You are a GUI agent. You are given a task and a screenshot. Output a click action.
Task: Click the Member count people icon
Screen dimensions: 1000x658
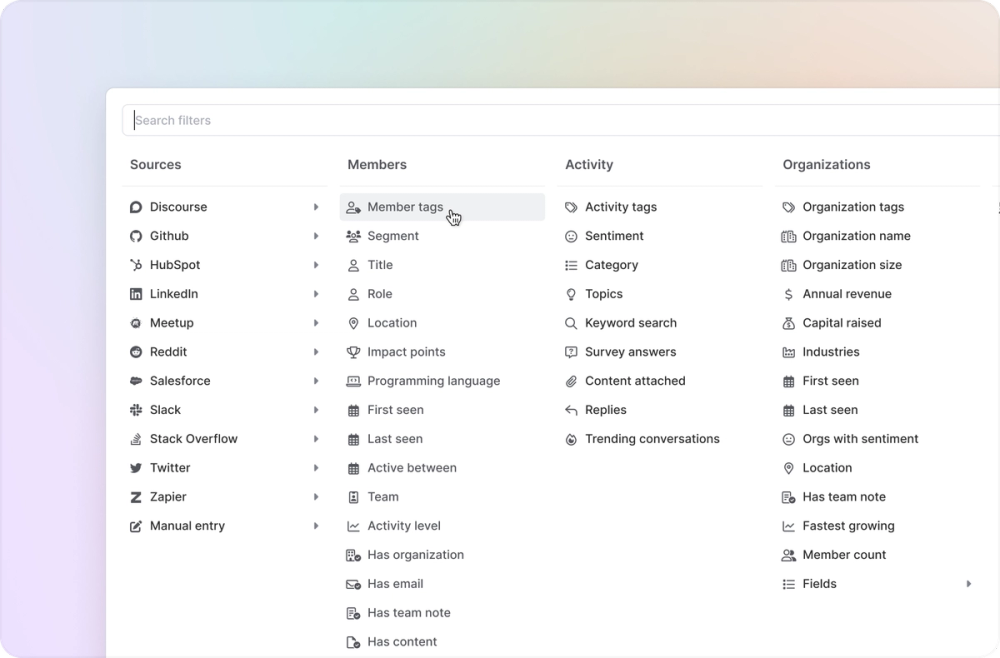pos(789,555)
